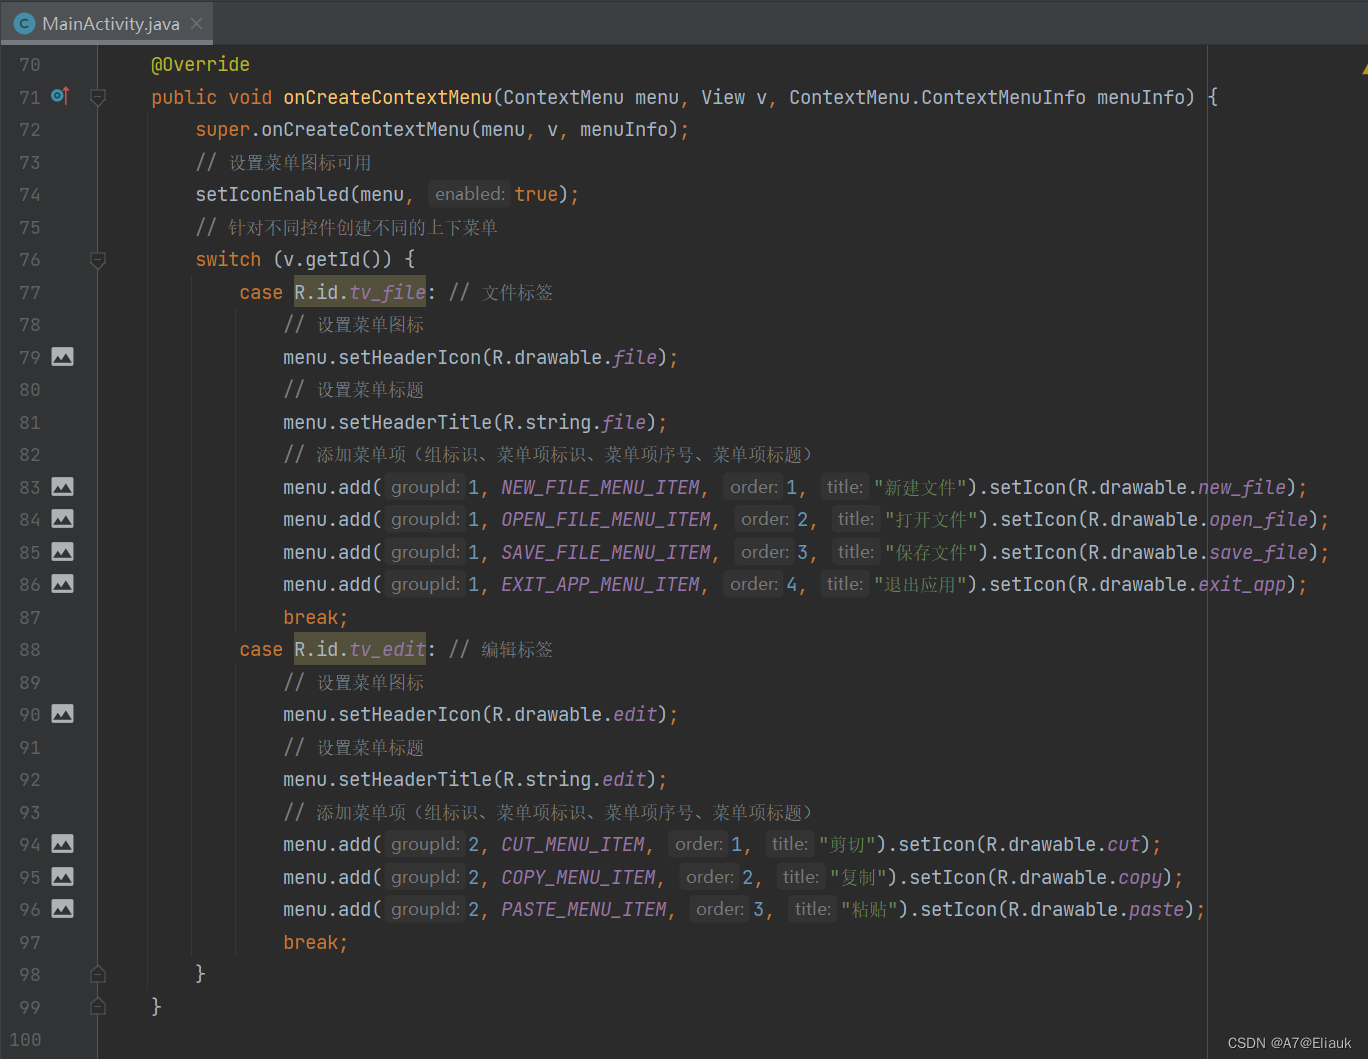Click the cut drawable gutter icon on line 94
This screenshot has width=1368, height=1059.
(x=62, y=844)
